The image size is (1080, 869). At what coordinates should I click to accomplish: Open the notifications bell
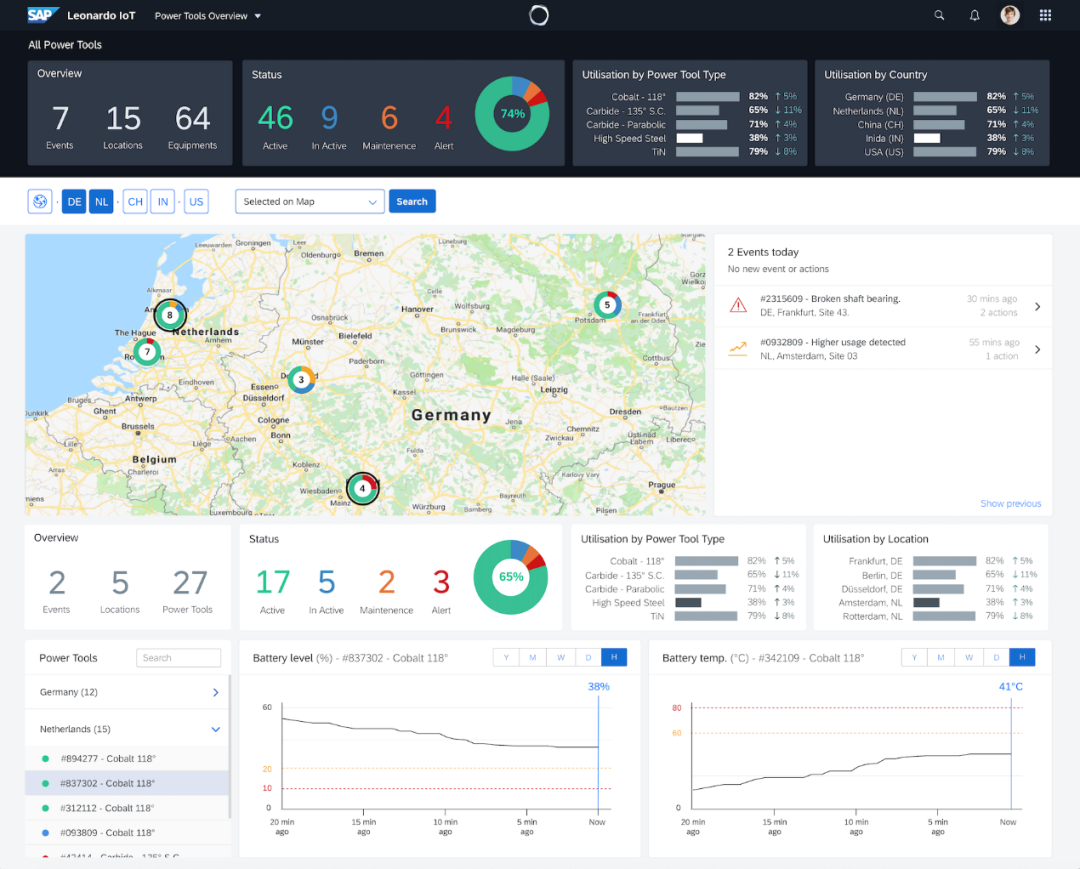pyautogui.click(x=975, y=15)
